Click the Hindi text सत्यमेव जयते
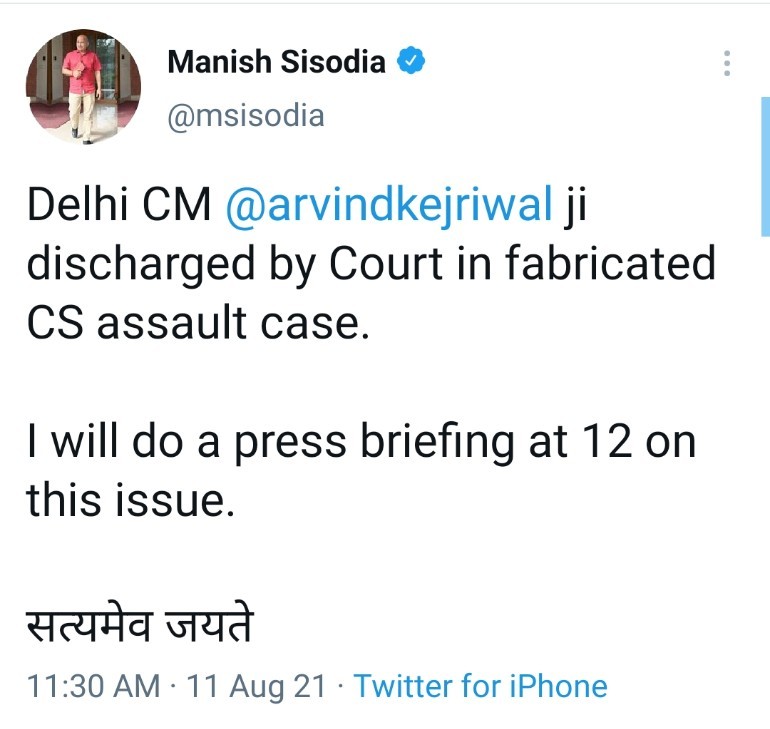 tap(139, 628)
